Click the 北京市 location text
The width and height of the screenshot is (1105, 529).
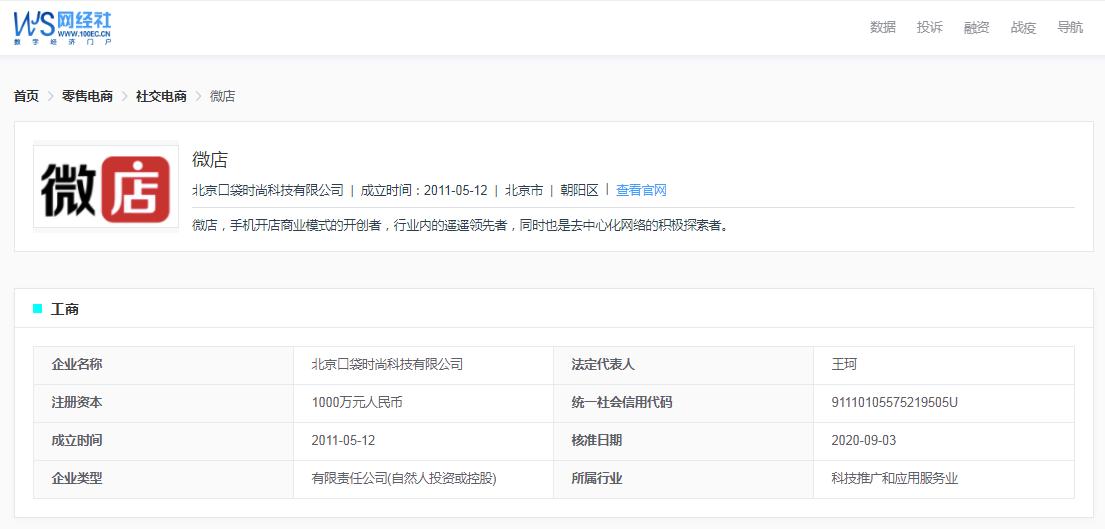pyautogui.click(x=524, y=190)
